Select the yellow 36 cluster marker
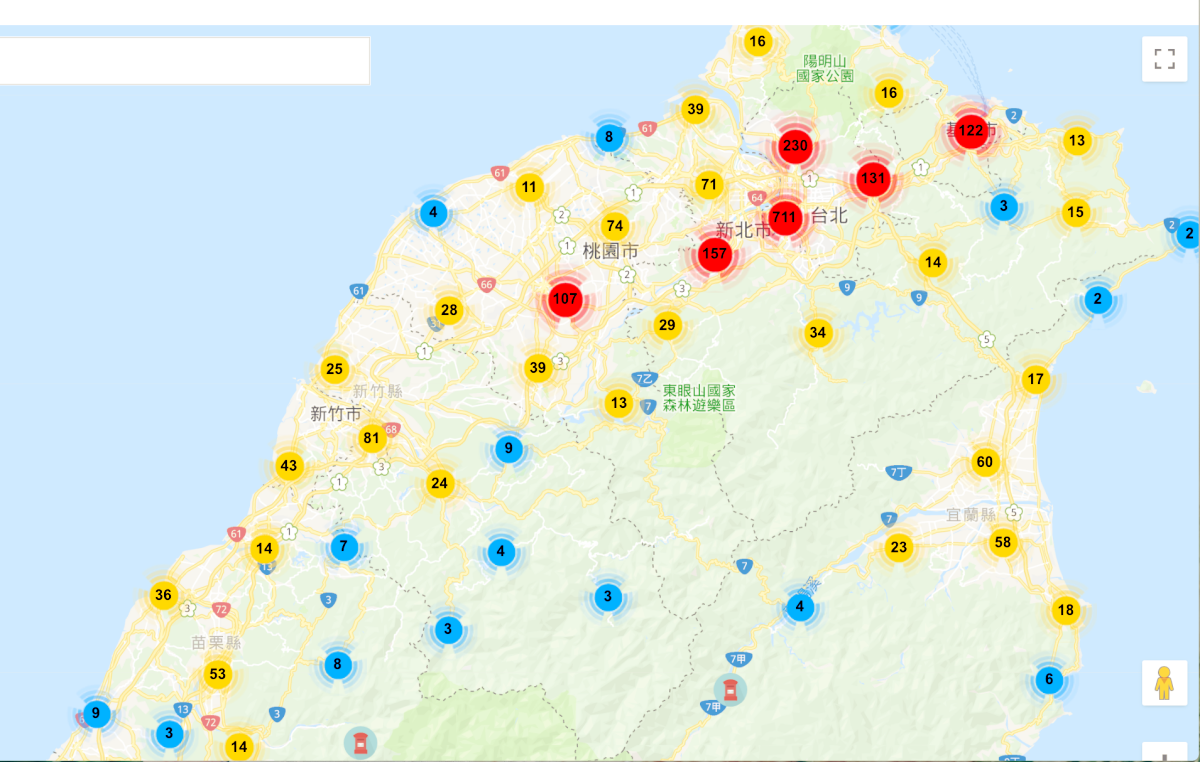The height and width of the screenshot is (762, 1200). click(163, 595)
